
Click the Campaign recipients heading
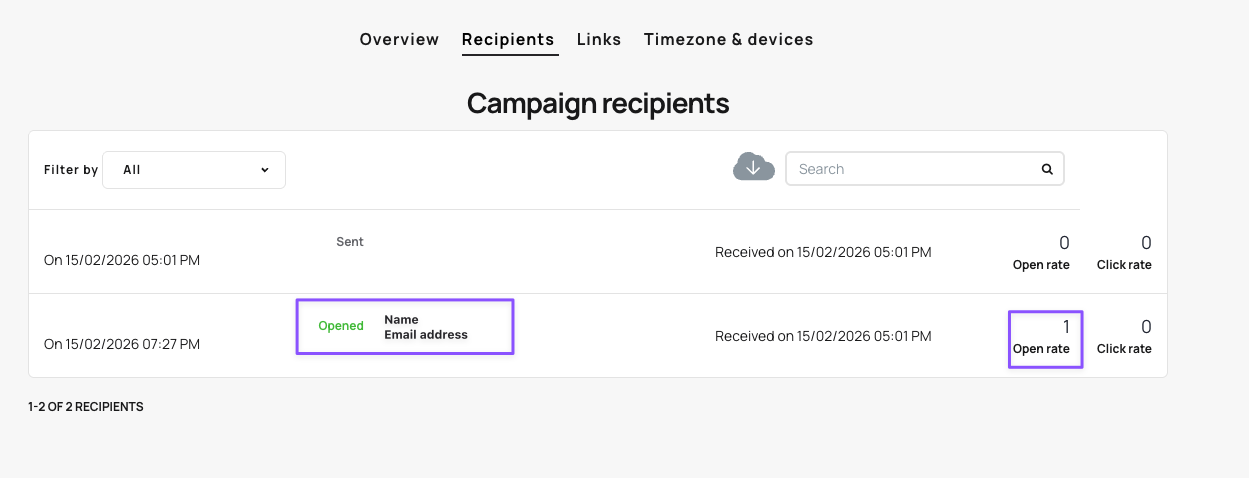[598, 103]
